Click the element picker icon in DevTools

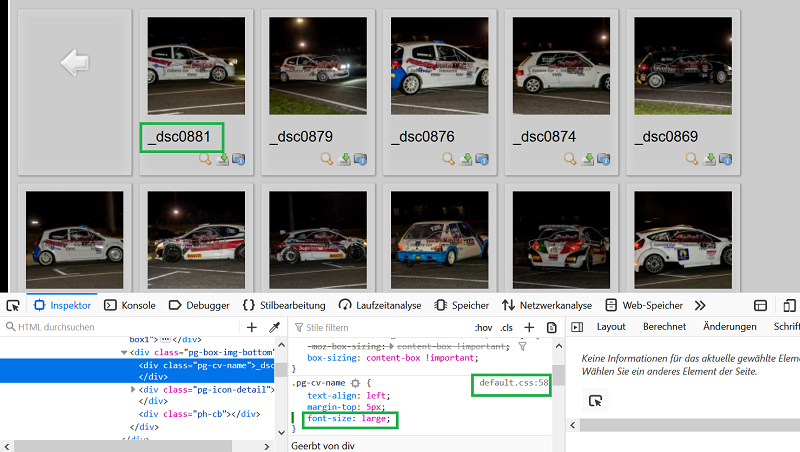(x=11, y=305)
